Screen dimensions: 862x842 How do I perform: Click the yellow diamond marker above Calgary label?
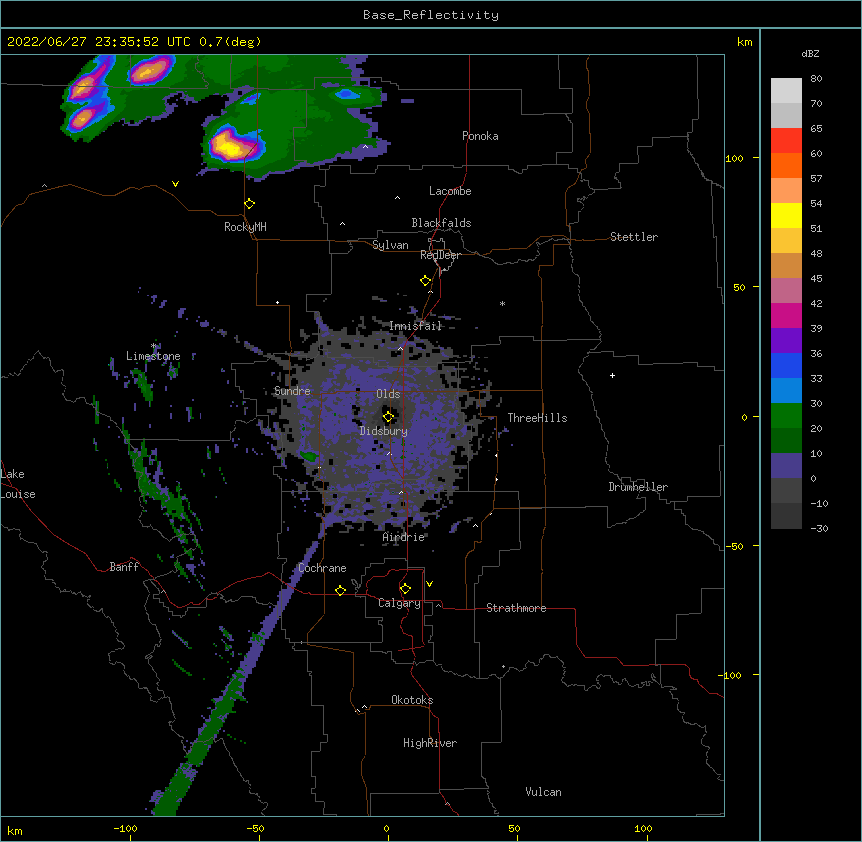pos(405,589)
